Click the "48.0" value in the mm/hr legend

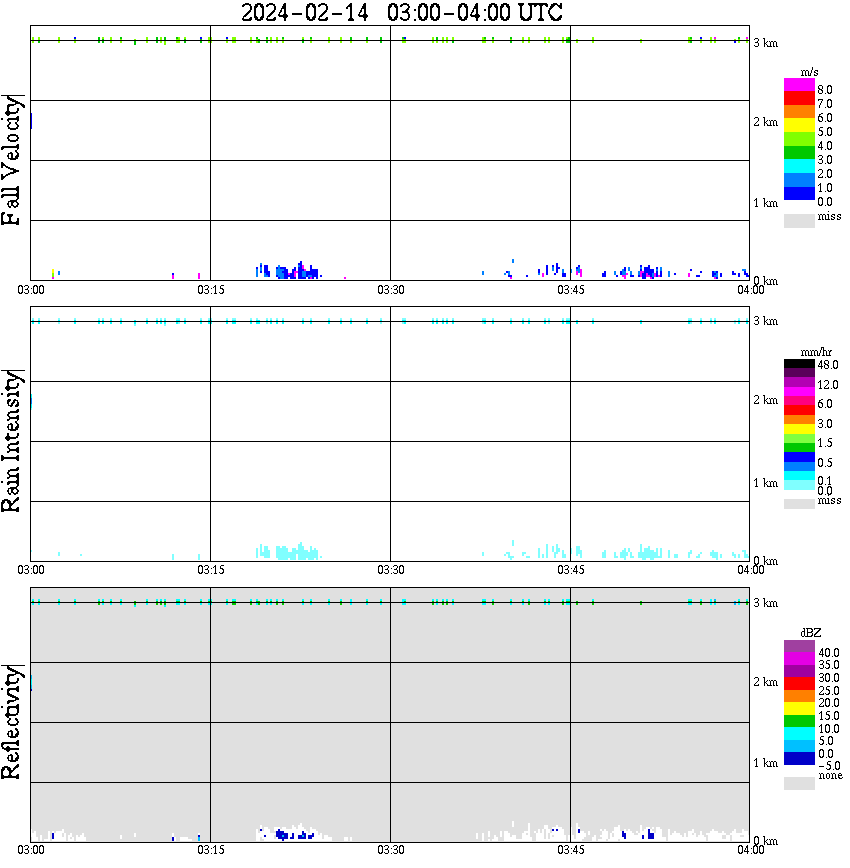point(828,365)
